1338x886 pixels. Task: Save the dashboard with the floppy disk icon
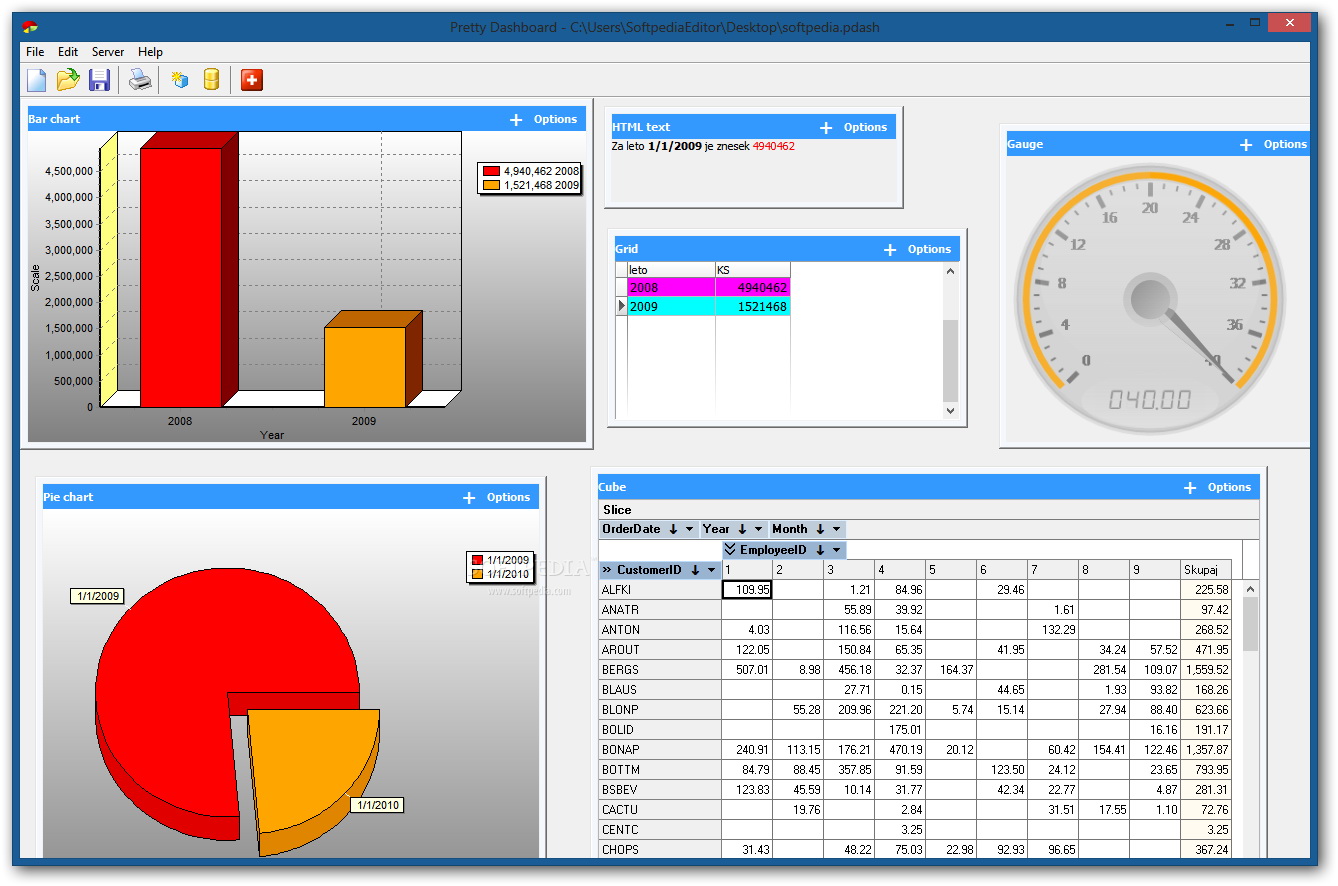[x=99, y=80]
